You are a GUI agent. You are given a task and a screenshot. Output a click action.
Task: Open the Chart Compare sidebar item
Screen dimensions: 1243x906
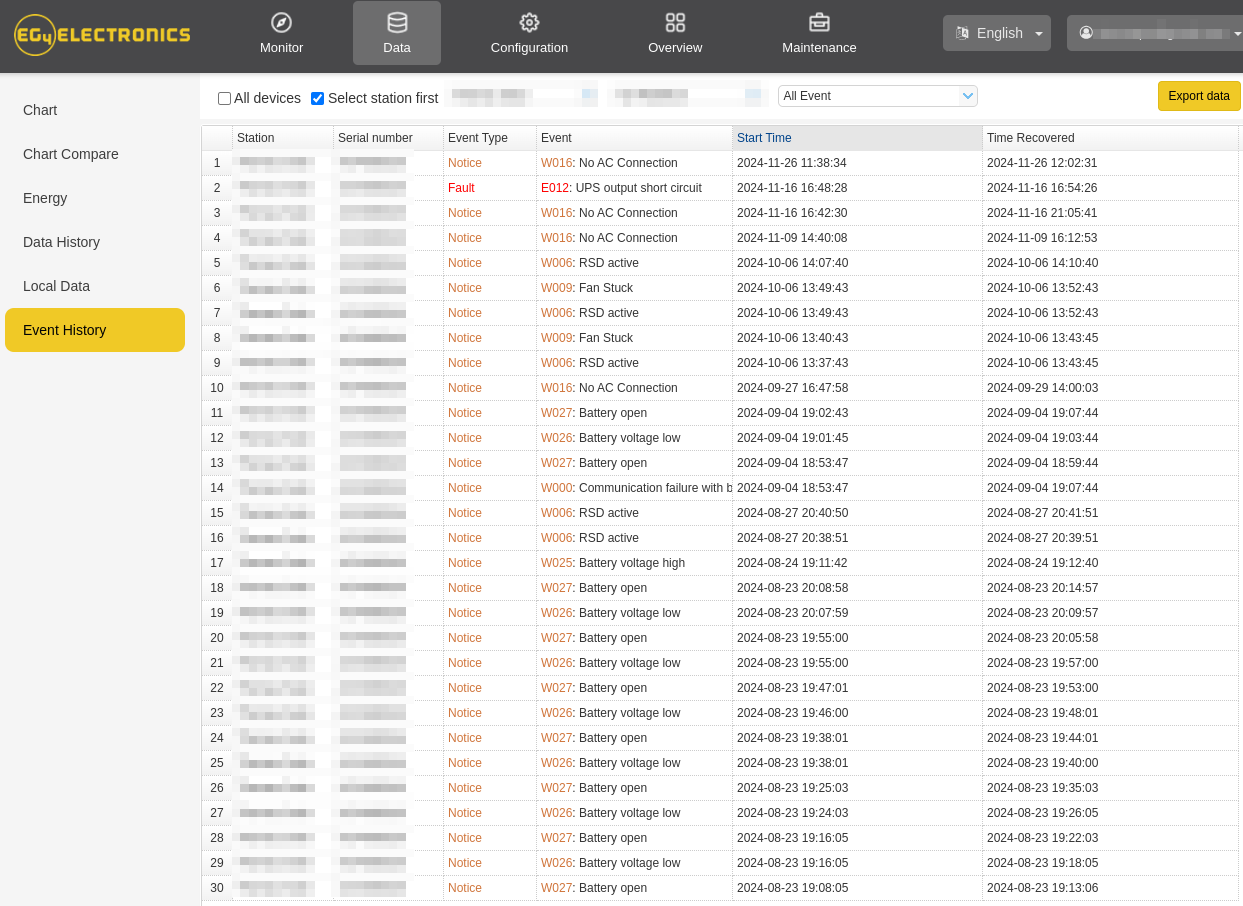click(x=71, y=154)
